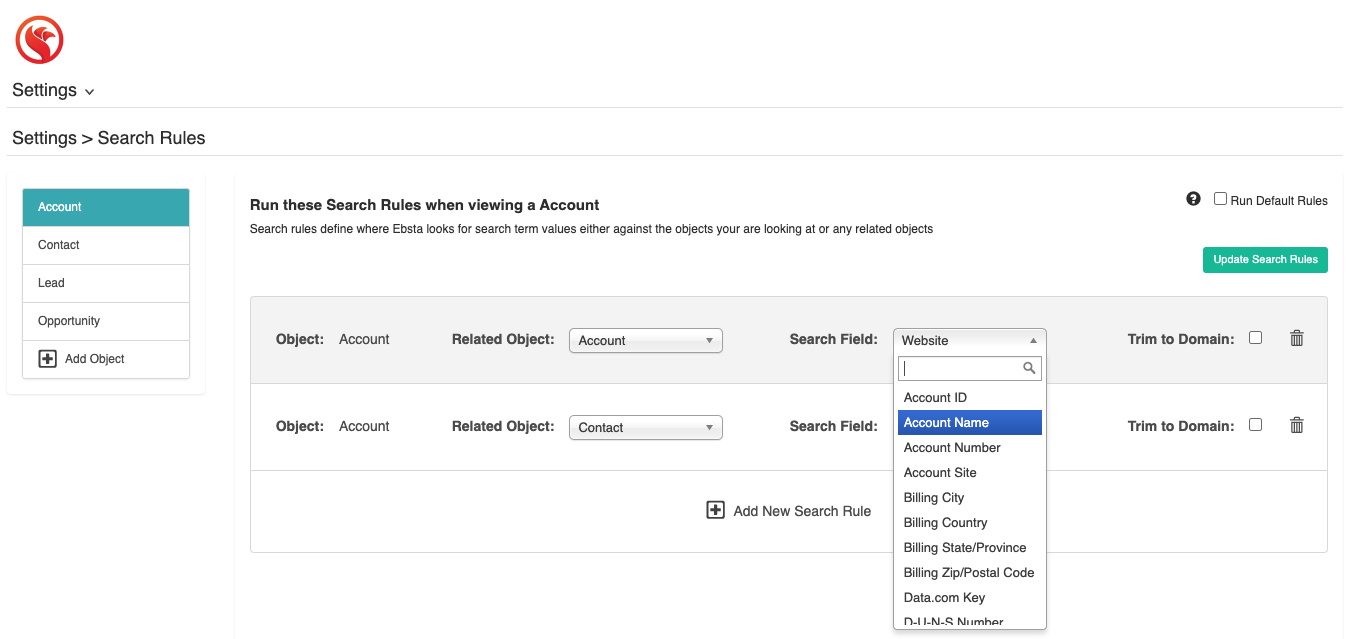Click the help question mark icon

click(x=1193, y=199)
